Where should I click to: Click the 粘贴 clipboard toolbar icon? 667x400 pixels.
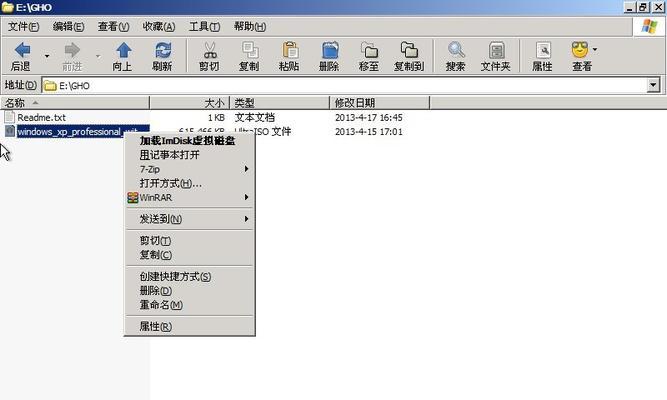(x=289, y=50)
